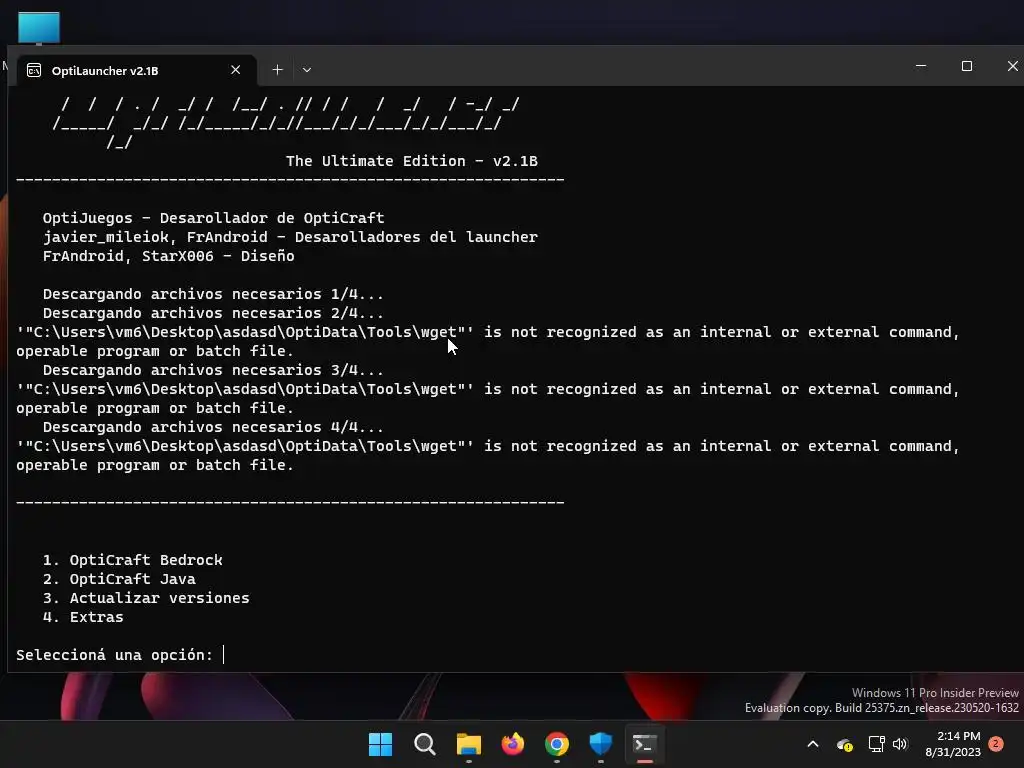
Task: Click the Terminal icon in taskbar
Action: [x=645, y=744]
